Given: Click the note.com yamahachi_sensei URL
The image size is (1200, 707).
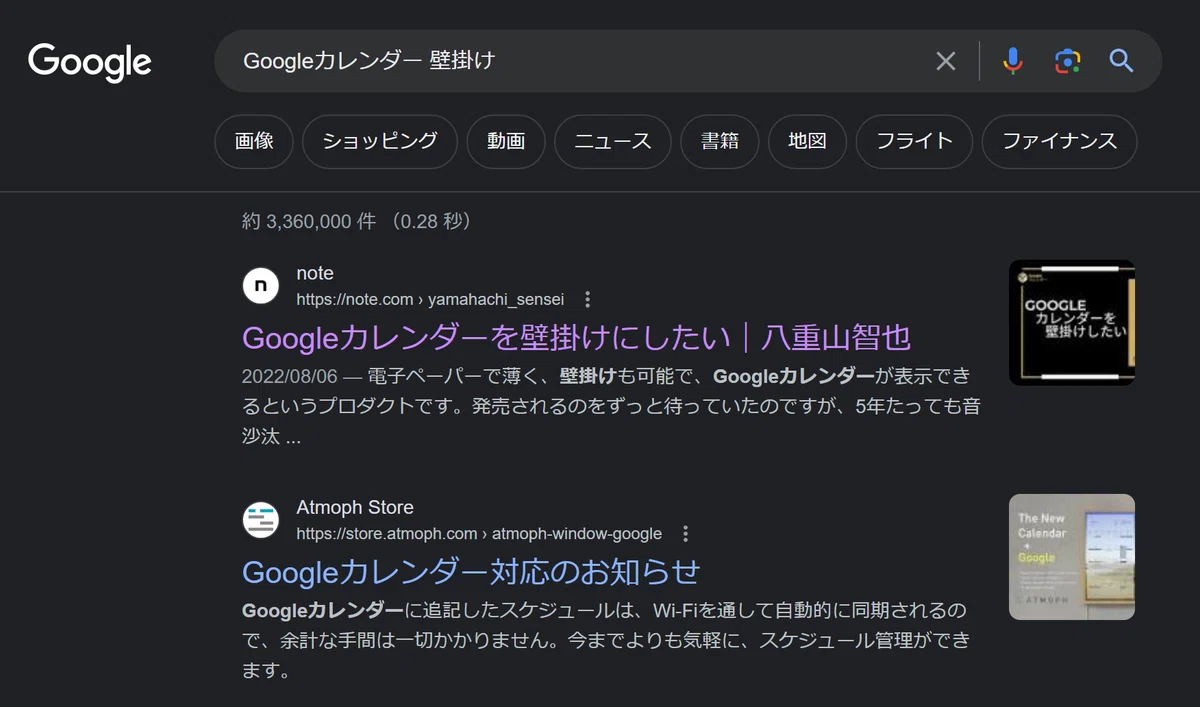Looking at the screenshot, I should tap(430, 299).
